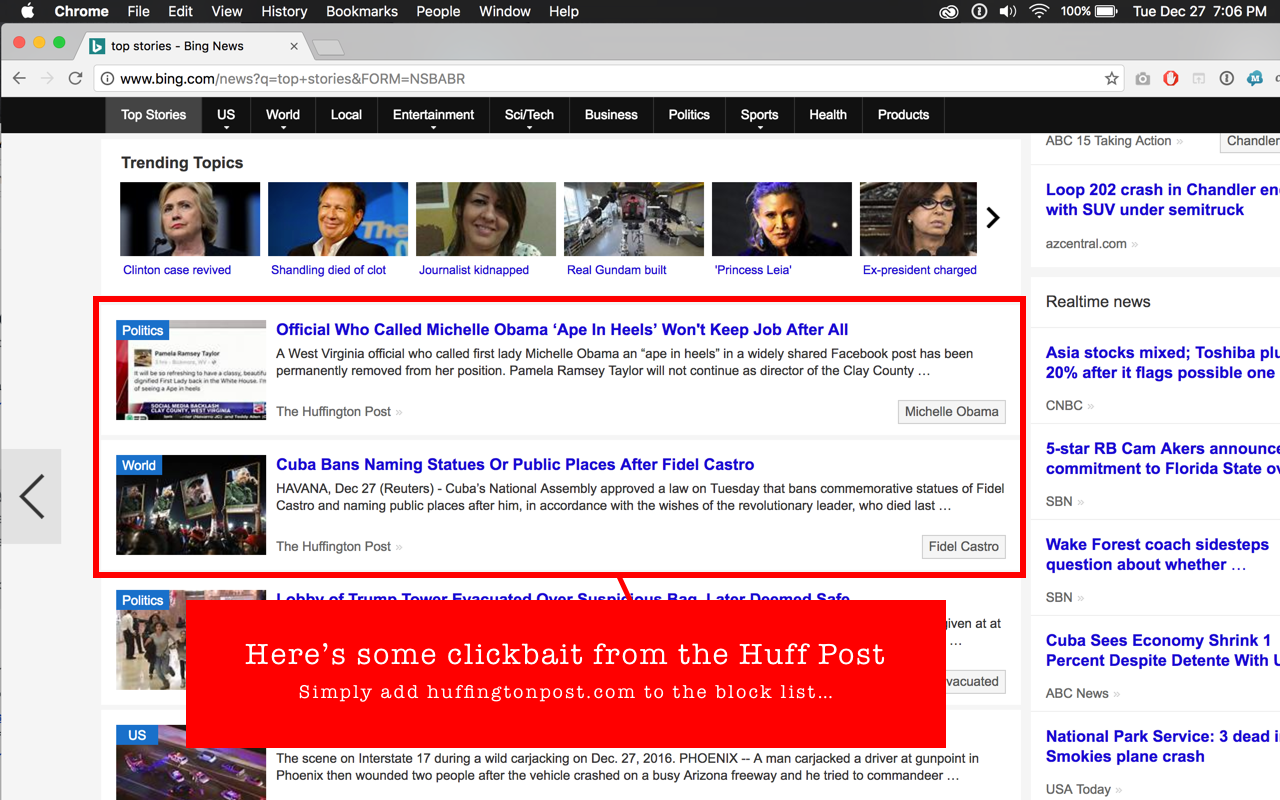The height and width of the screenshot is (800, 1280).
Task: Open Real Gundam built trending image
Action: tap(634, 219)
